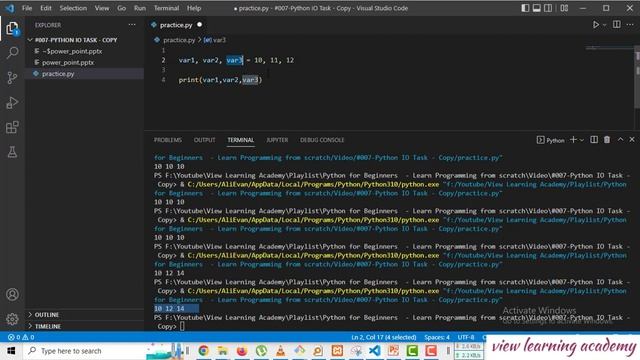Open Google Chrome from taskbar
Image resolution: width=640 pixels, height=360 pixels.
click(203, 351)
